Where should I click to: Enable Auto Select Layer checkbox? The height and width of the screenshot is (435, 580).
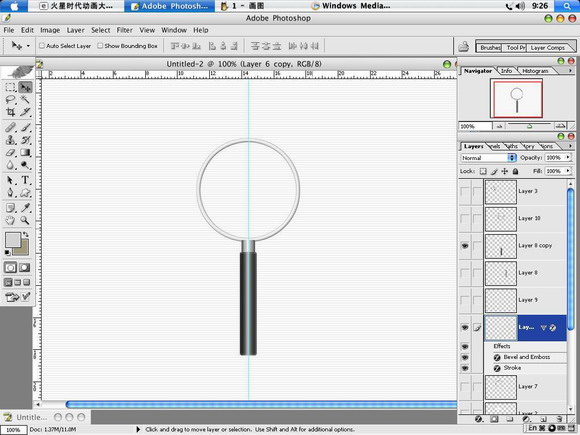42,45
